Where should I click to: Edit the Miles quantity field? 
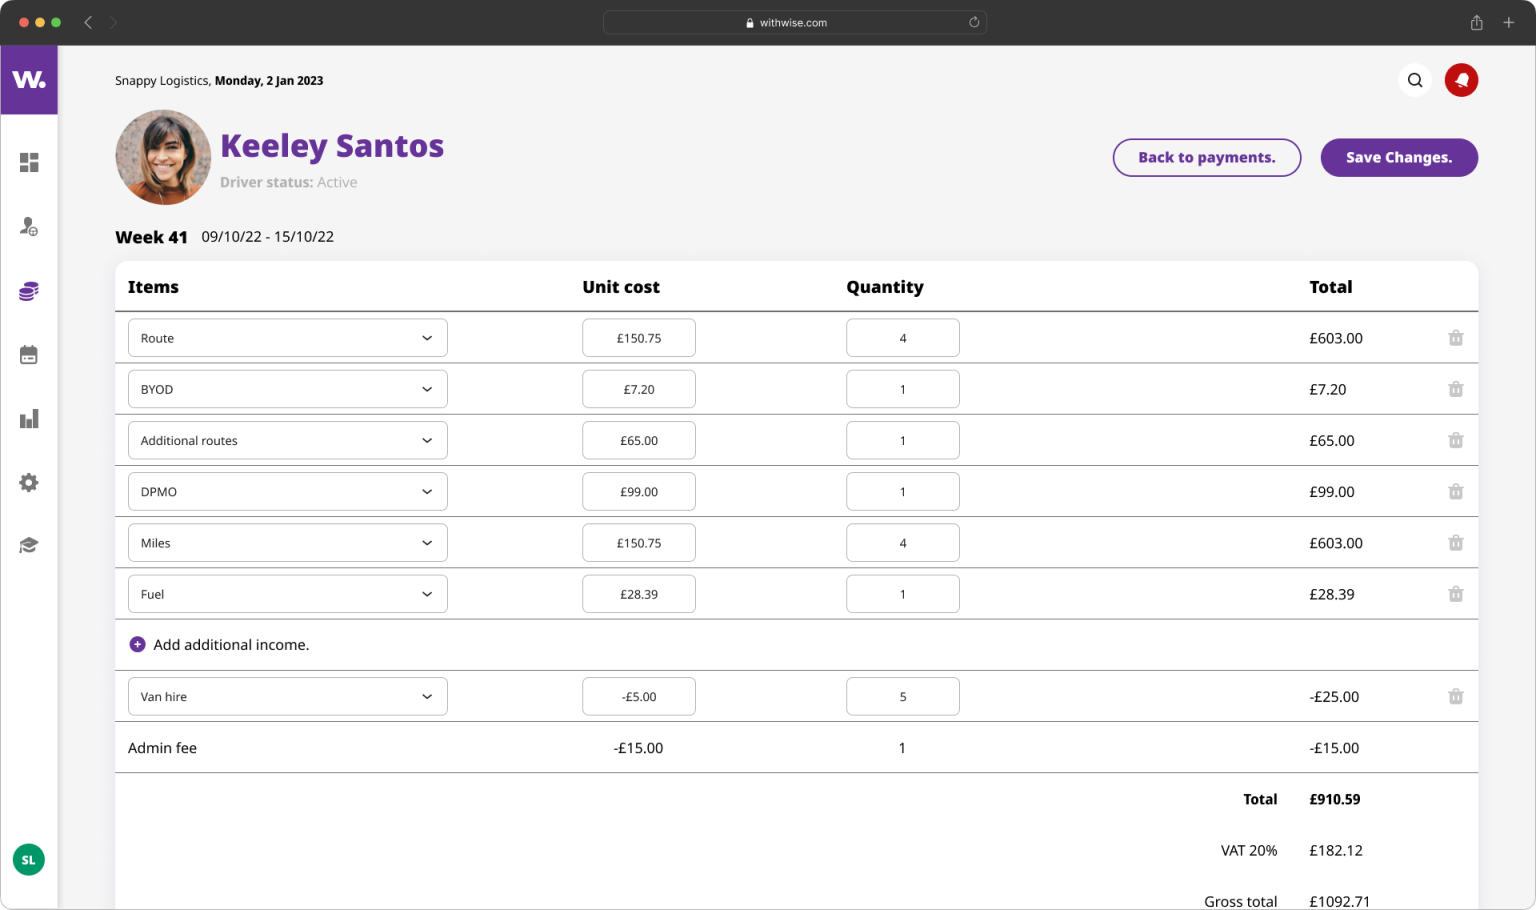902,542
